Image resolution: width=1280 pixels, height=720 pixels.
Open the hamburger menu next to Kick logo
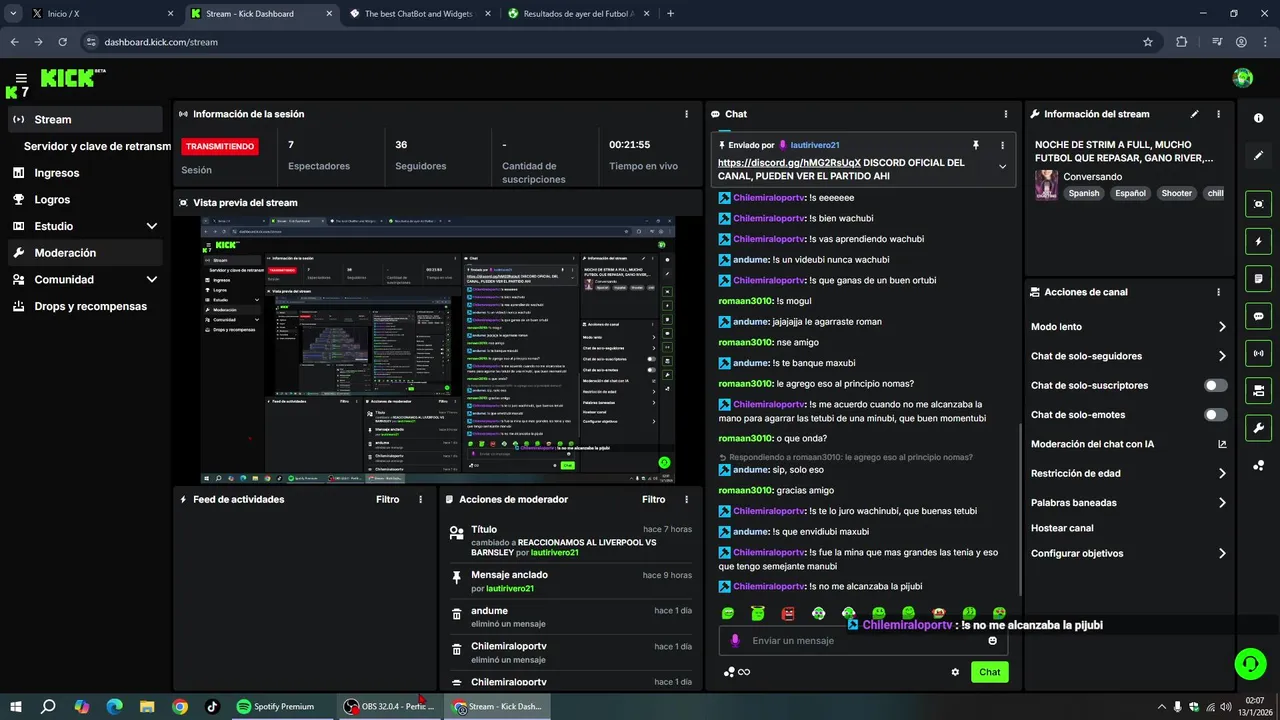click(21, 78)
